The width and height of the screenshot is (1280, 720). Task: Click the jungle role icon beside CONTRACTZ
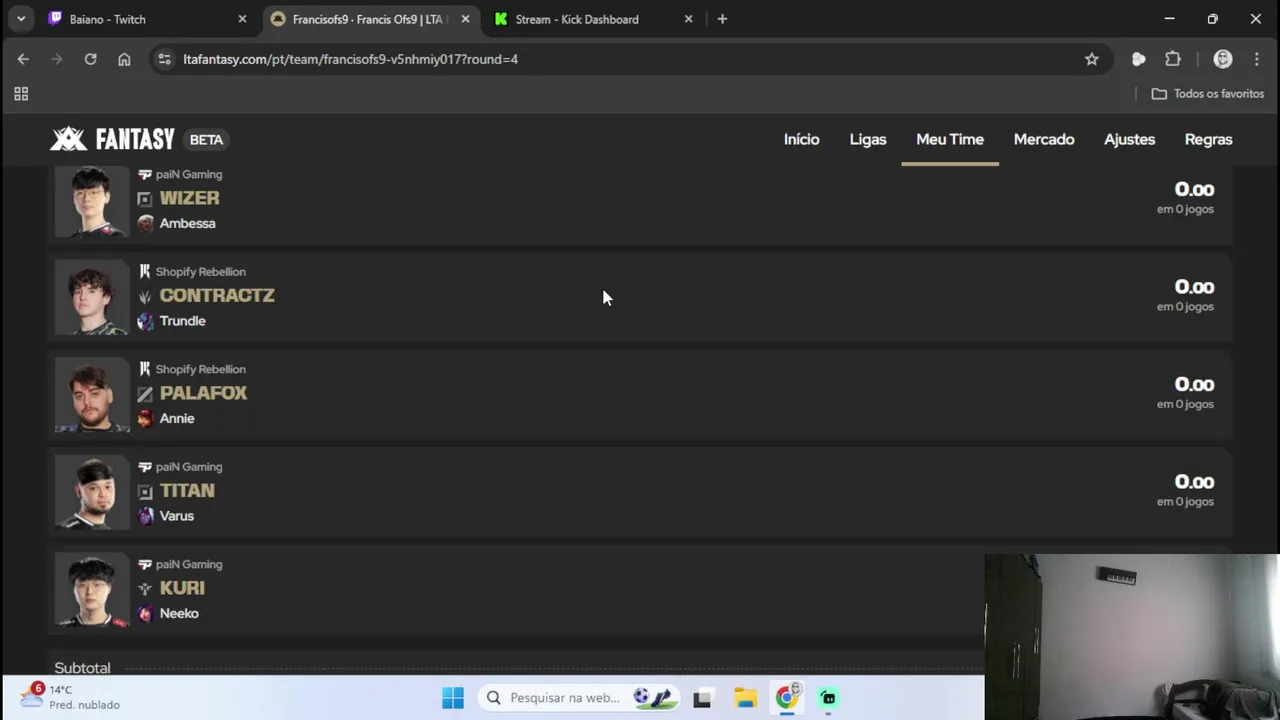(x=145, y=296)
